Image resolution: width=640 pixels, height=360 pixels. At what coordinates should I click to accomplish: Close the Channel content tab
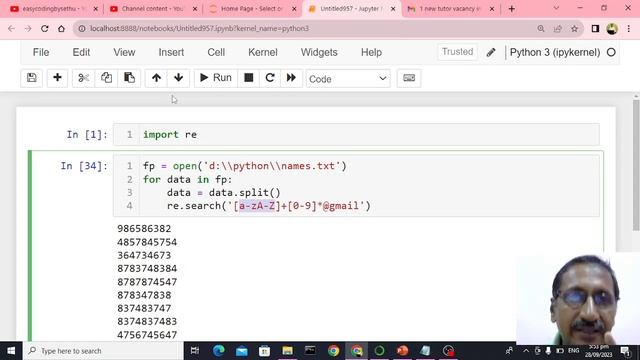195,9
